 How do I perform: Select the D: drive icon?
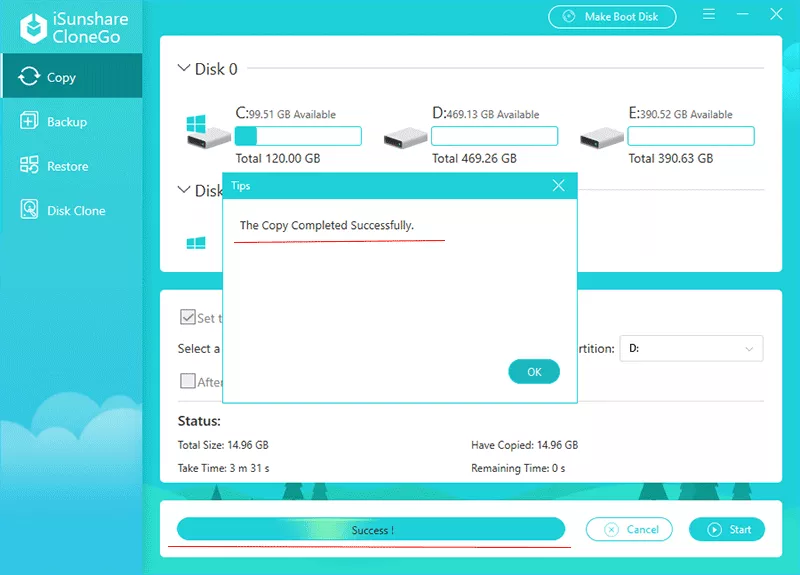pos(405,138)
